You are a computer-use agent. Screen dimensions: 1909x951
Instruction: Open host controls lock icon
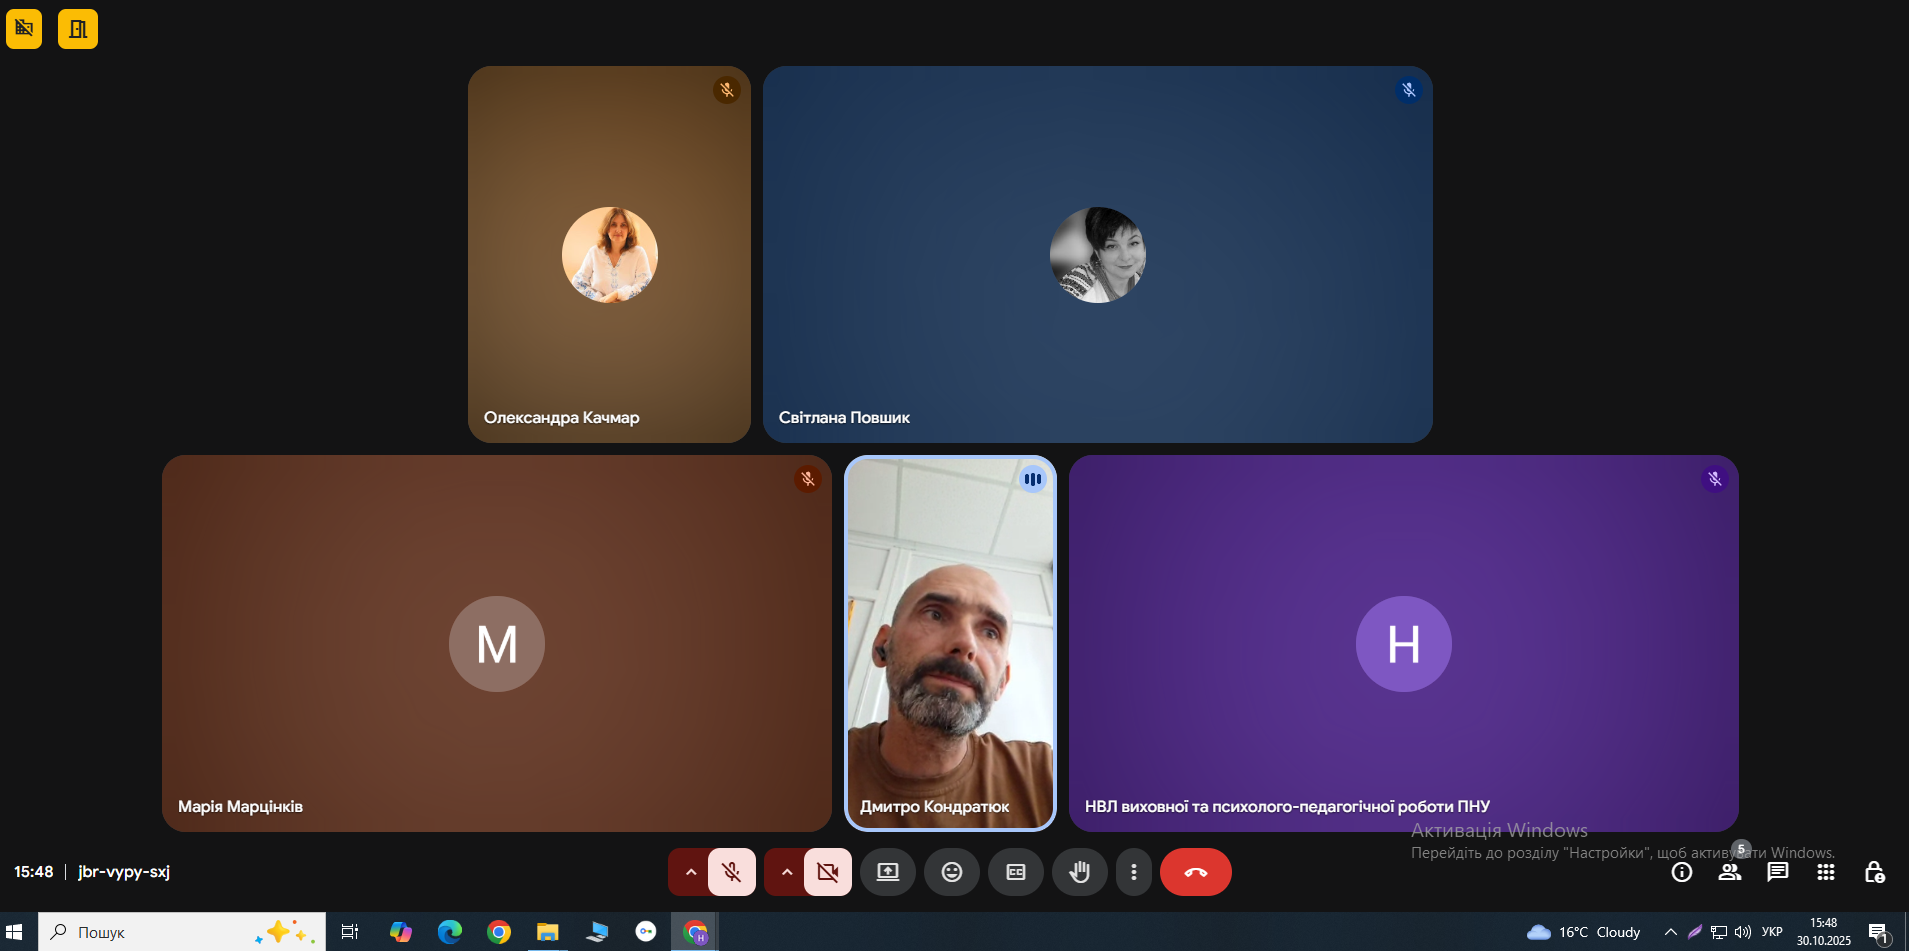click(x=1875, y=872)
